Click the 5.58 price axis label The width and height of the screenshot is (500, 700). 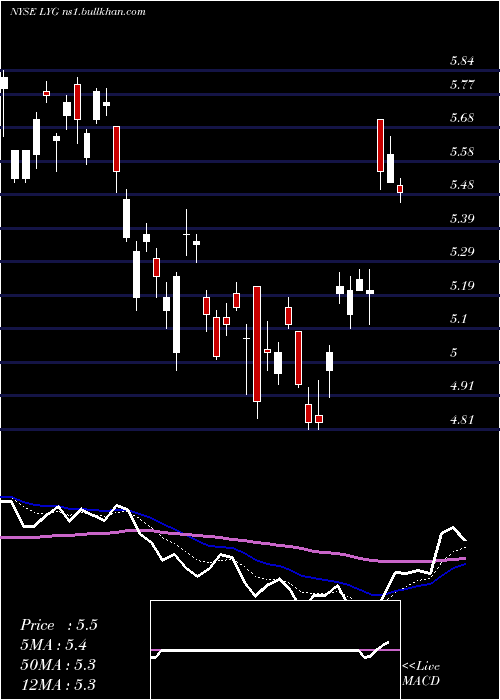click(462, 151)
